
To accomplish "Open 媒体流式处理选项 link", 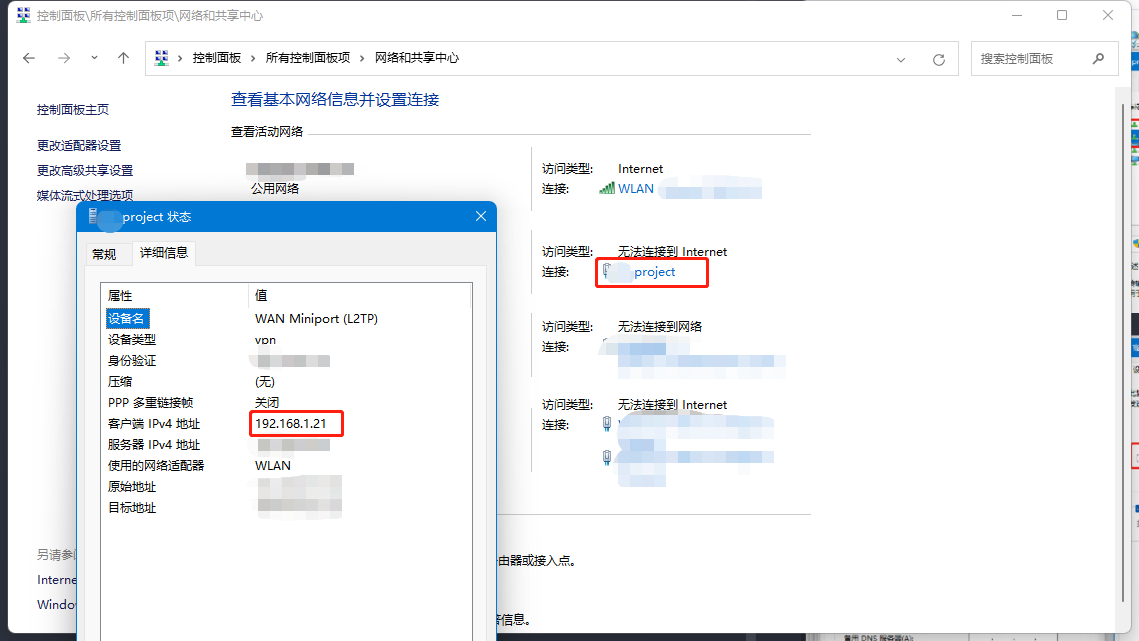I will (x=85, y=195).
